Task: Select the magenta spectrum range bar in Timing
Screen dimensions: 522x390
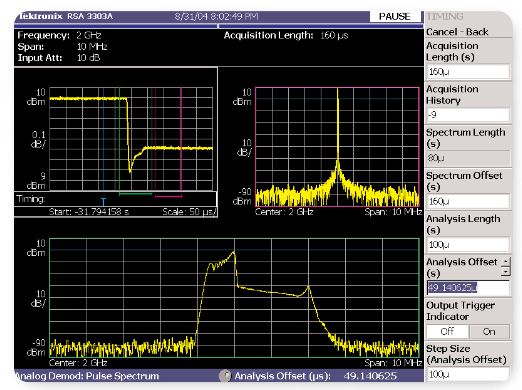Action: [x=168, y=196]
